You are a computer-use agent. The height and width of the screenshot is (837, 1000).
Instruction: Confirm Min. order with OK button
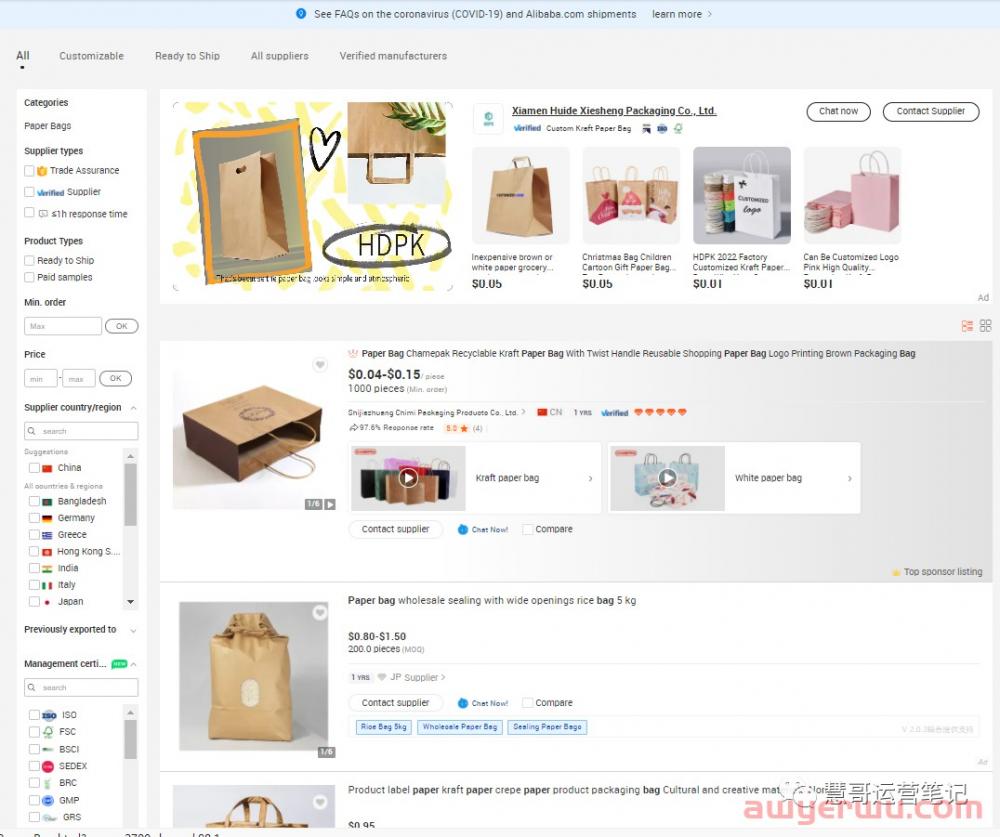pyautogui.click(x=121, y=326)
